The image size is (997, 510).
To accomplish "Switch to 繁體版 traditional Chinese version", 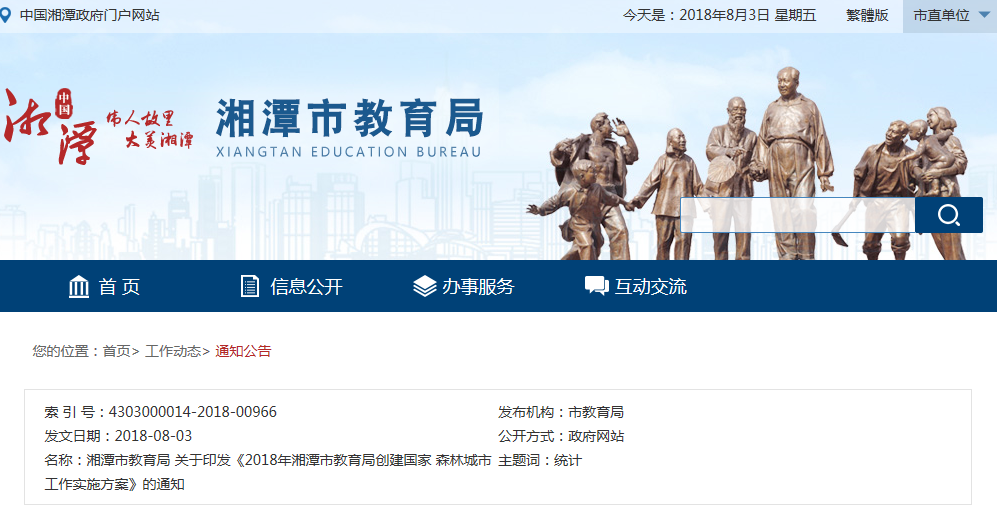I will pos(867,15).
